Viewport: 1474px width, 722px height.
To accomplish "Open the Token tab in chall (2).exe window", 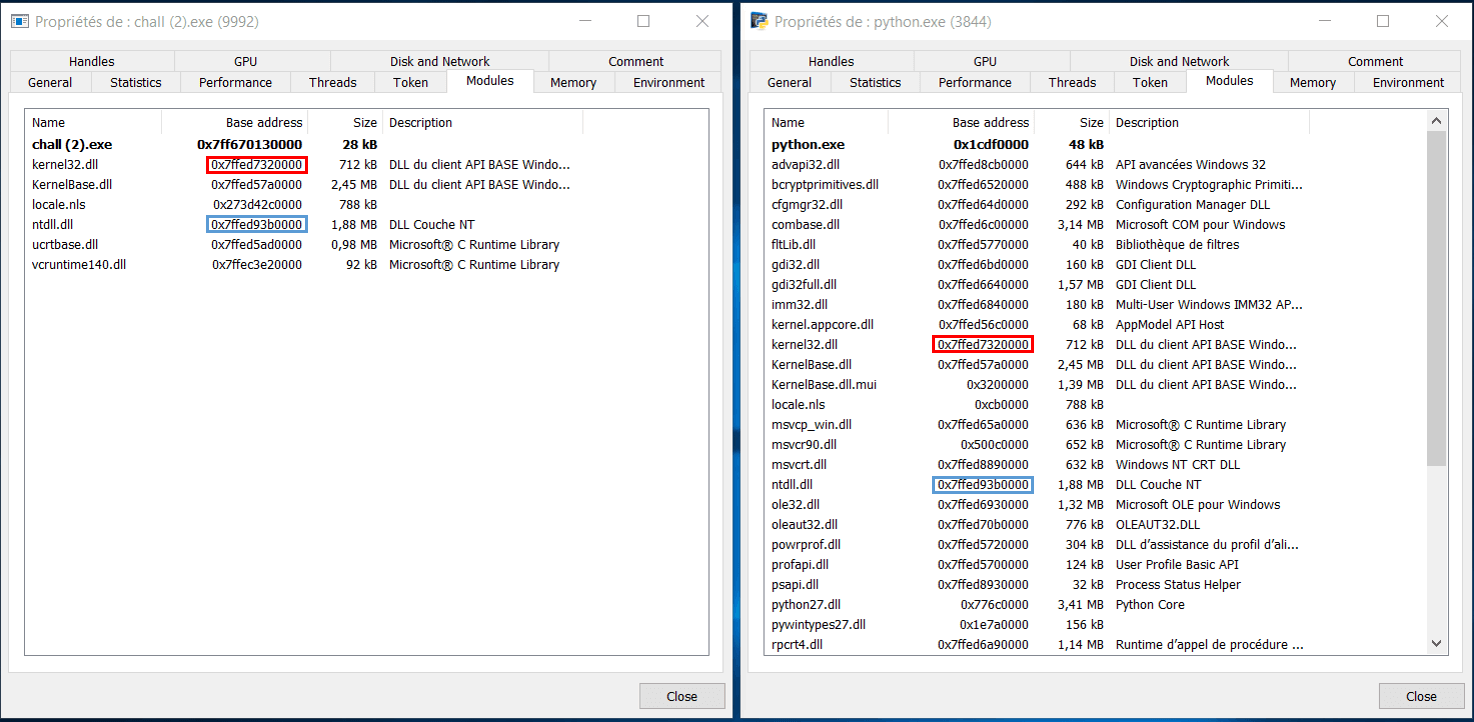I will coord(411,82).
